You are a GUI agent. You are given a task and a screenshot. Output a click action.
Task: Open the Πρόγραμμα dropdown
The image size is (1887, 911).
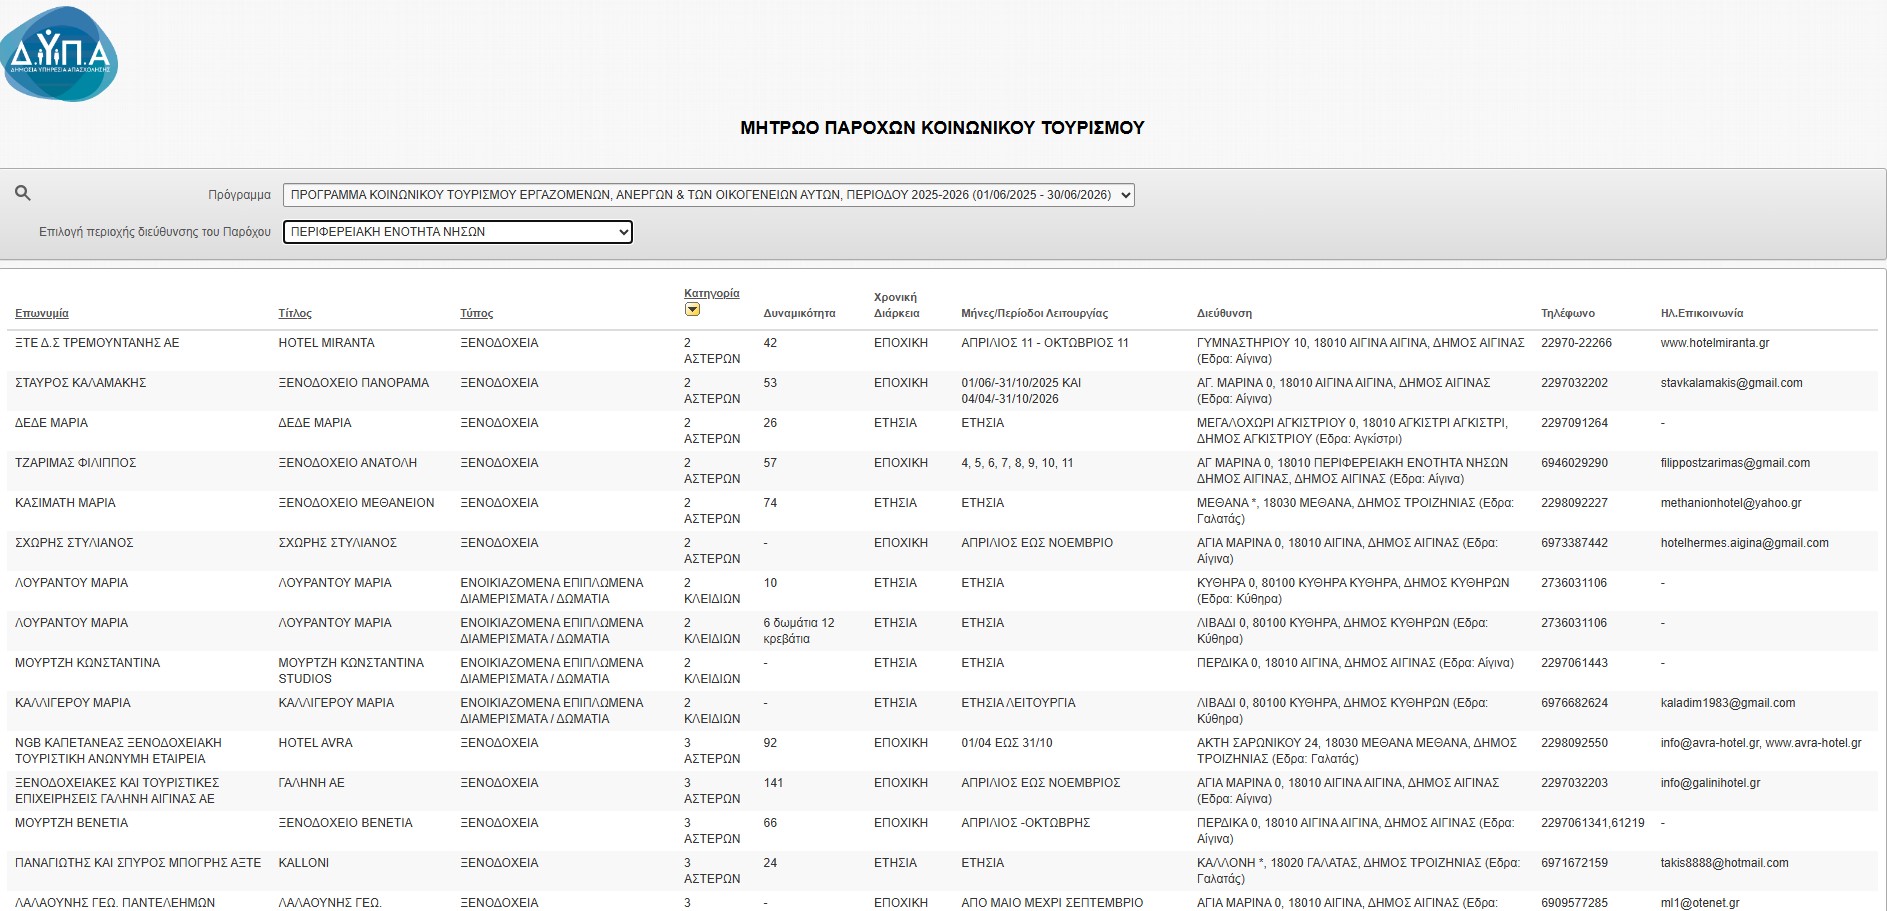tap(709, 195)
